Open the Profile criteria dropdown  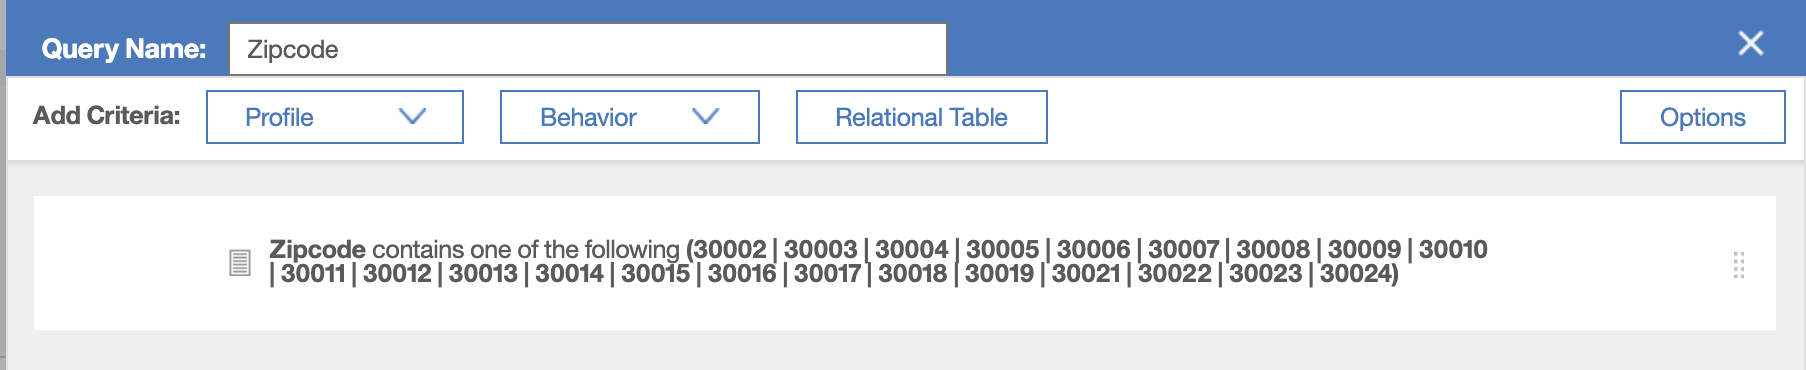335,117
